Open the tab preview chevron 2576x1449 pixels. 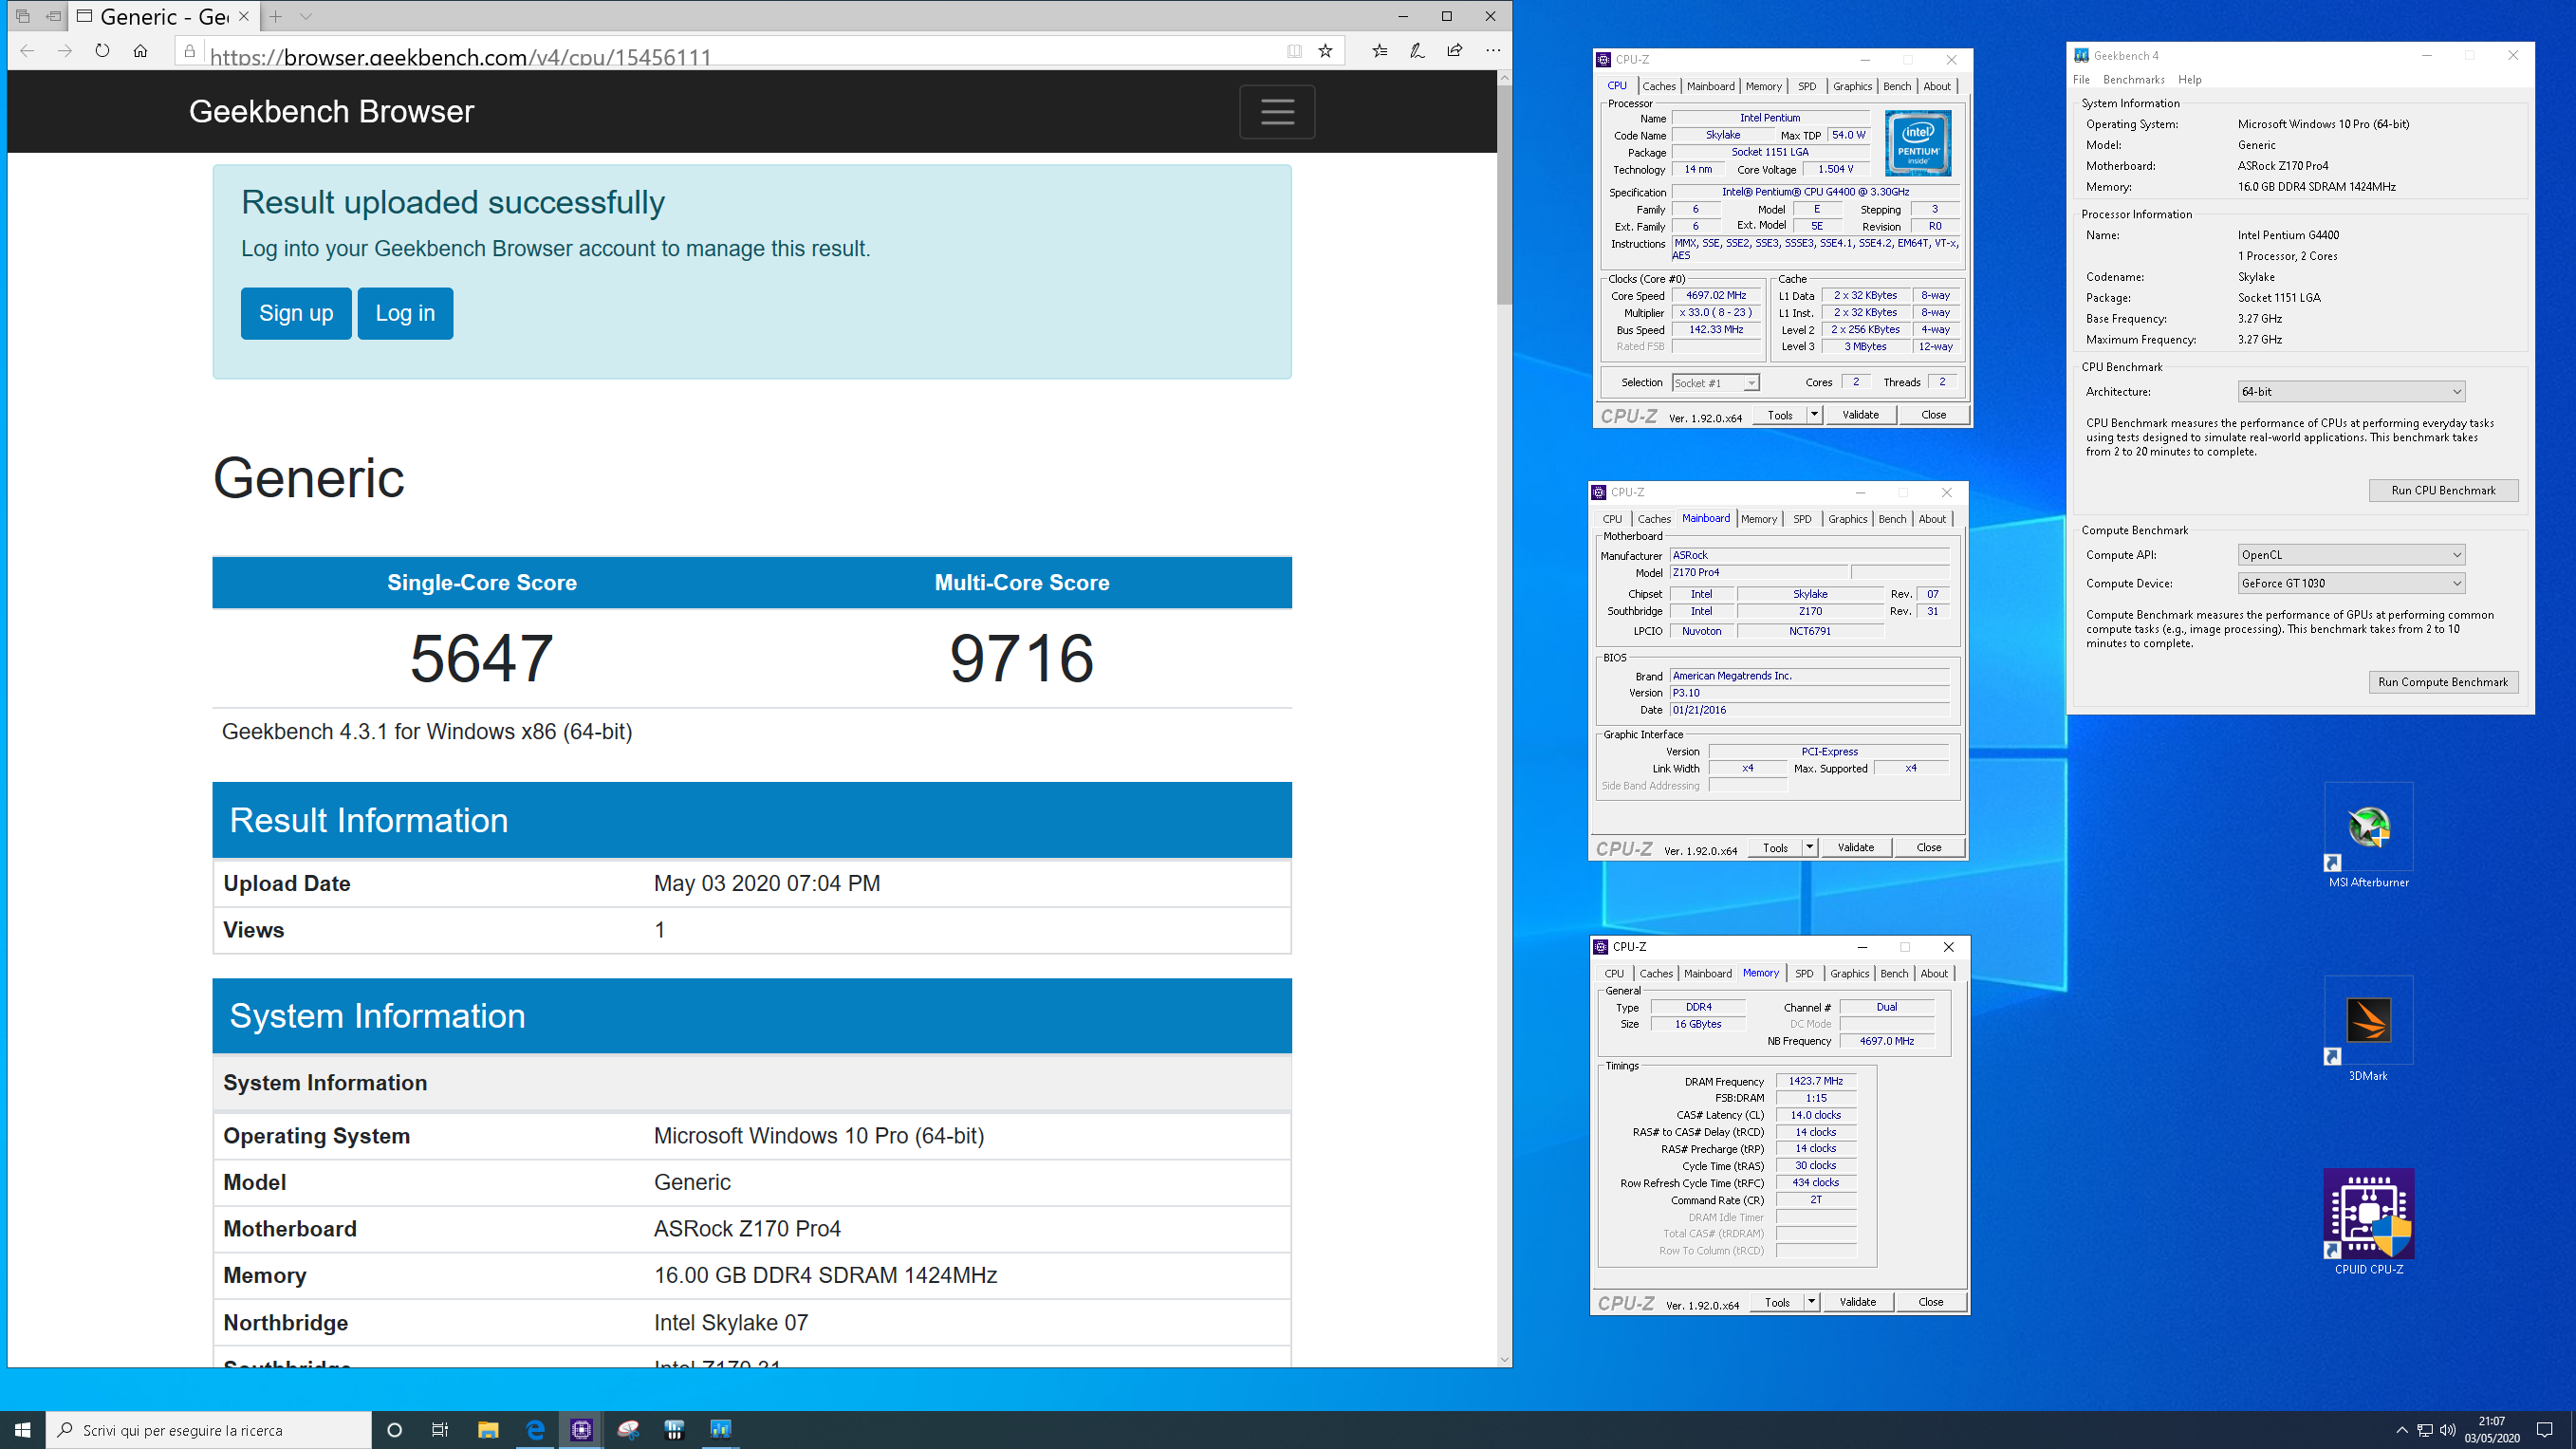pyautogui.click(x=306, y=16)
